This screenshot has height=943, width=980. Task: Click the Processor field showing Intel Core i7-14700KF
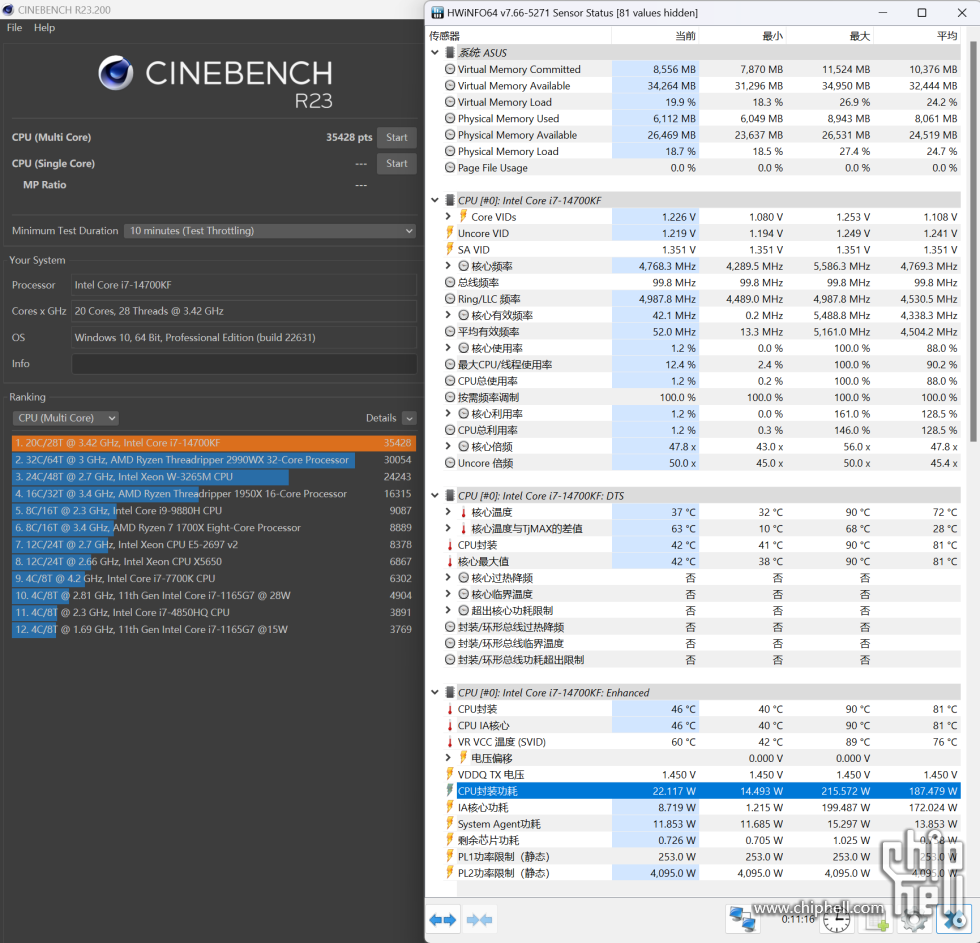pyautogui.click(x=244, y=285)
